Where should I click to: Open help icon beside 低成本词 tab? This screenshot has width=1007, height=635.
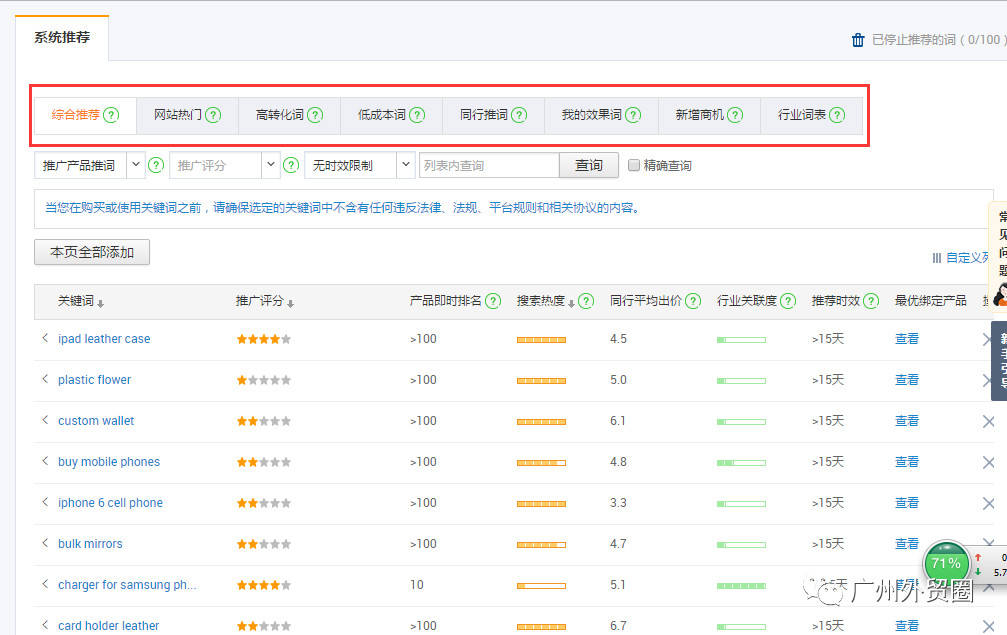coord(417,115)
